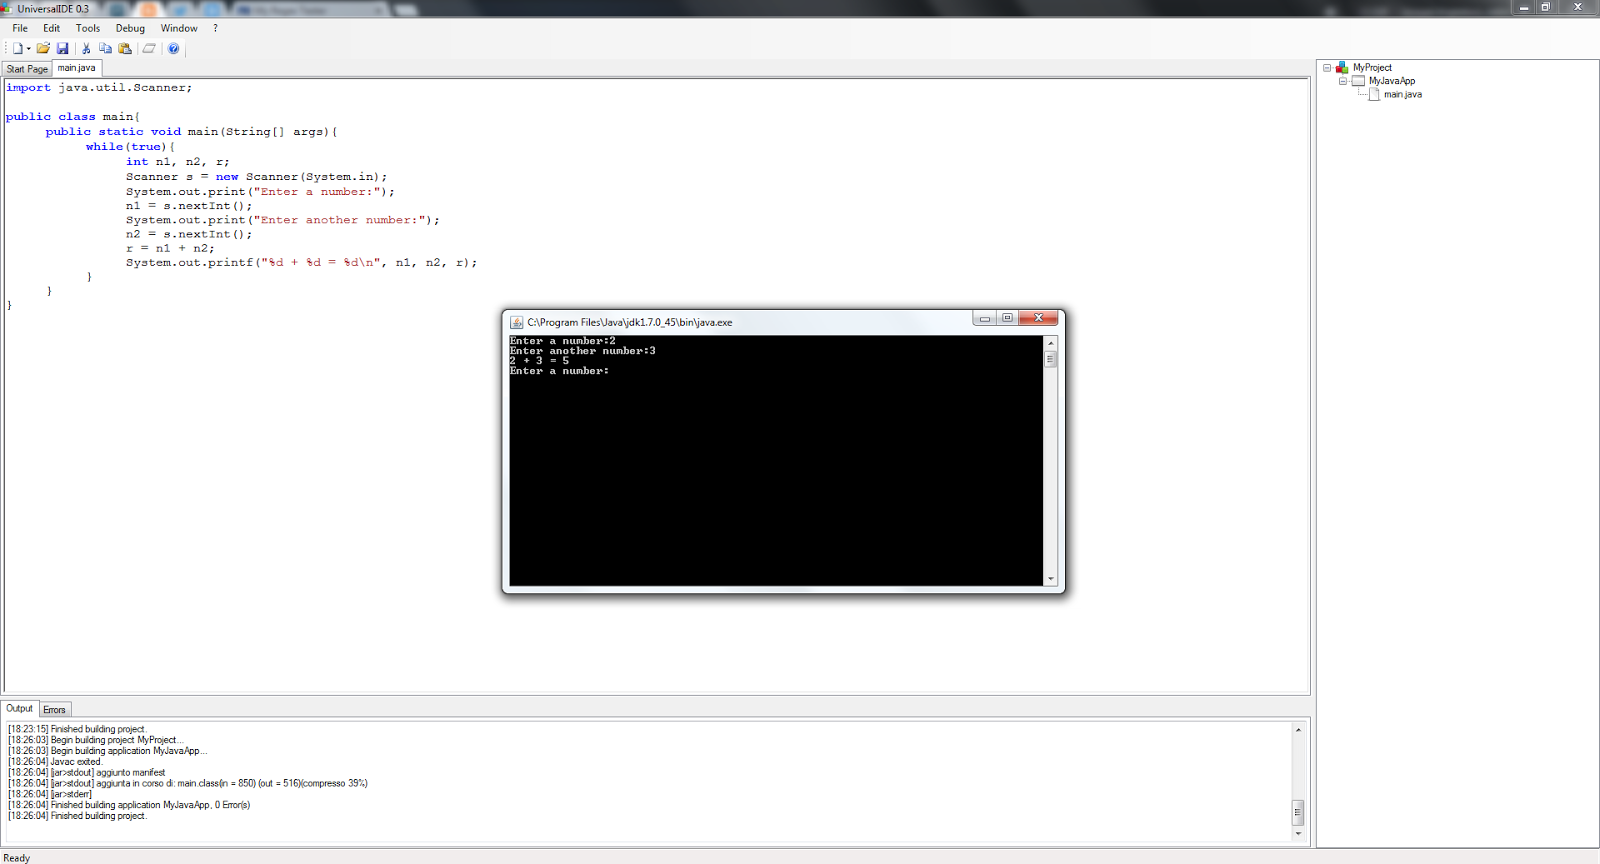
Task: Click the Output panel scrollbar down arrow
Action: [x=1298, y=833]
